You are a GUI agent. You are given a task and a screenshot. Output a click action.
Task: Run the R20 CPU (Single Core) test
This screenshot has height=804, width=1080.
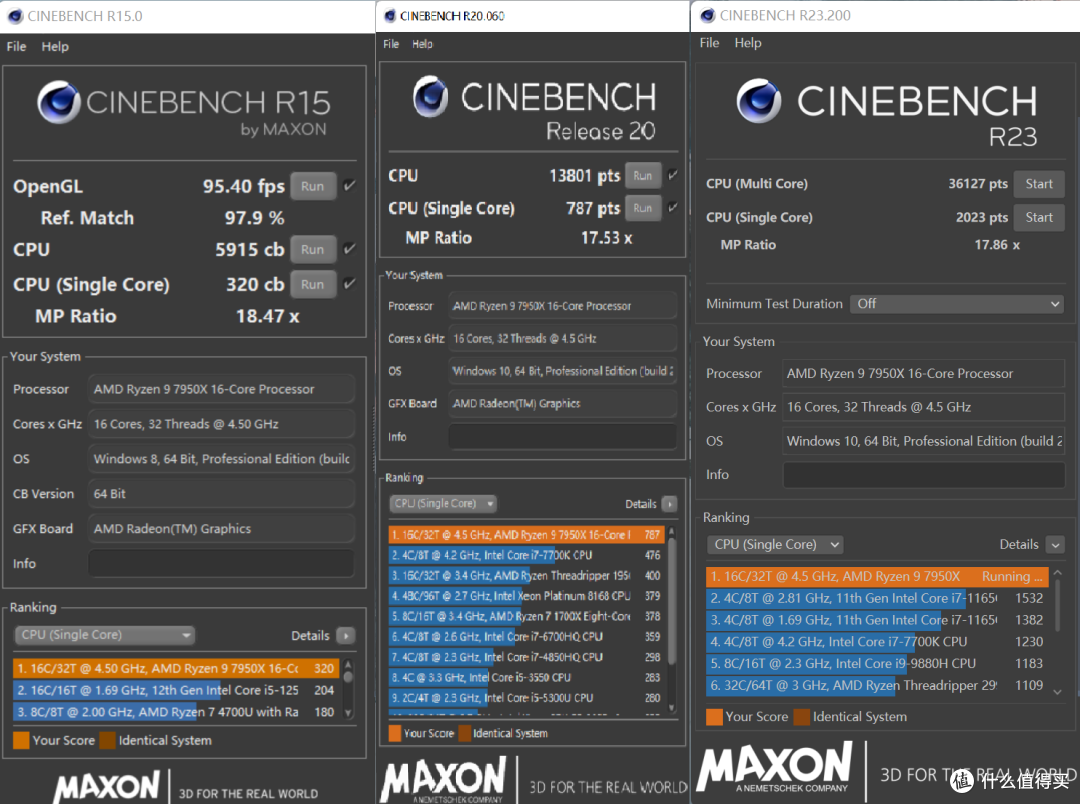pyautogui.click(x=643, y=208)
